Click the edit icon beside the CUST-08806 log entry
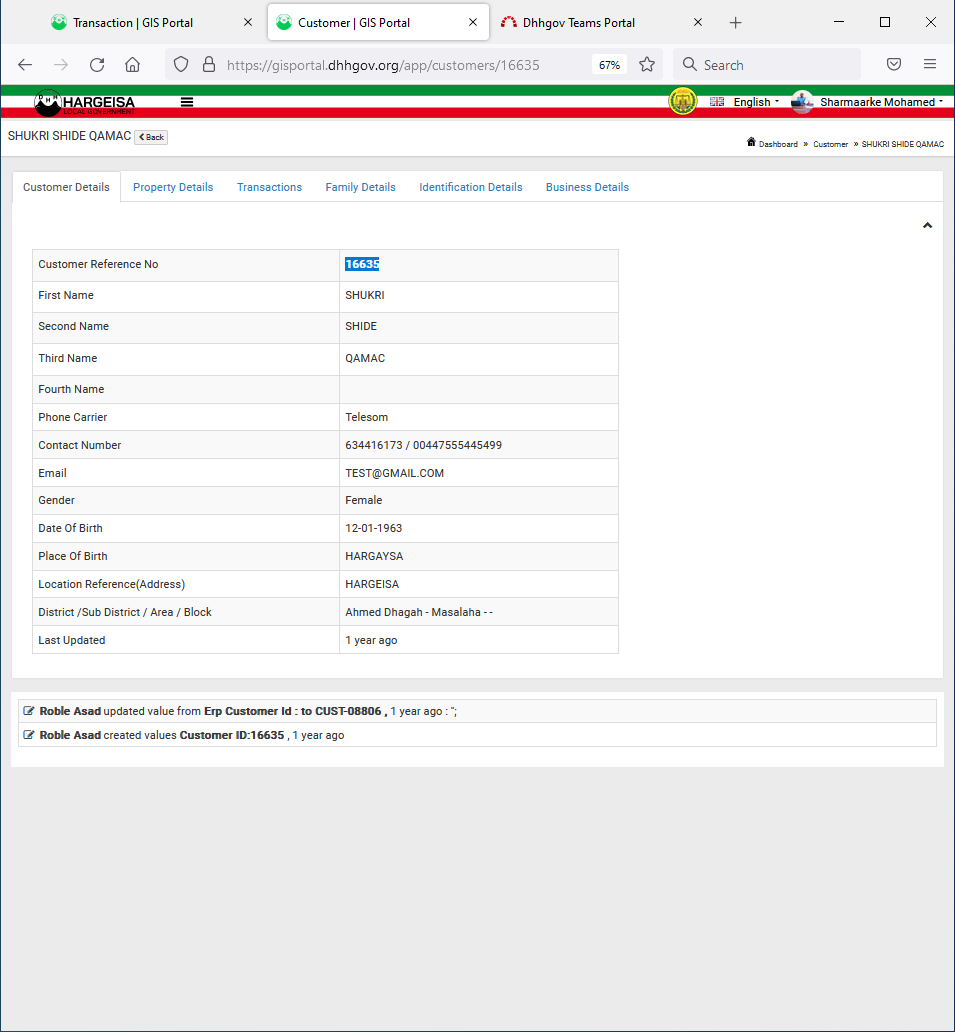Image resolution: width=955 pixels, height=1032 pixels. (x=29, y=711)
